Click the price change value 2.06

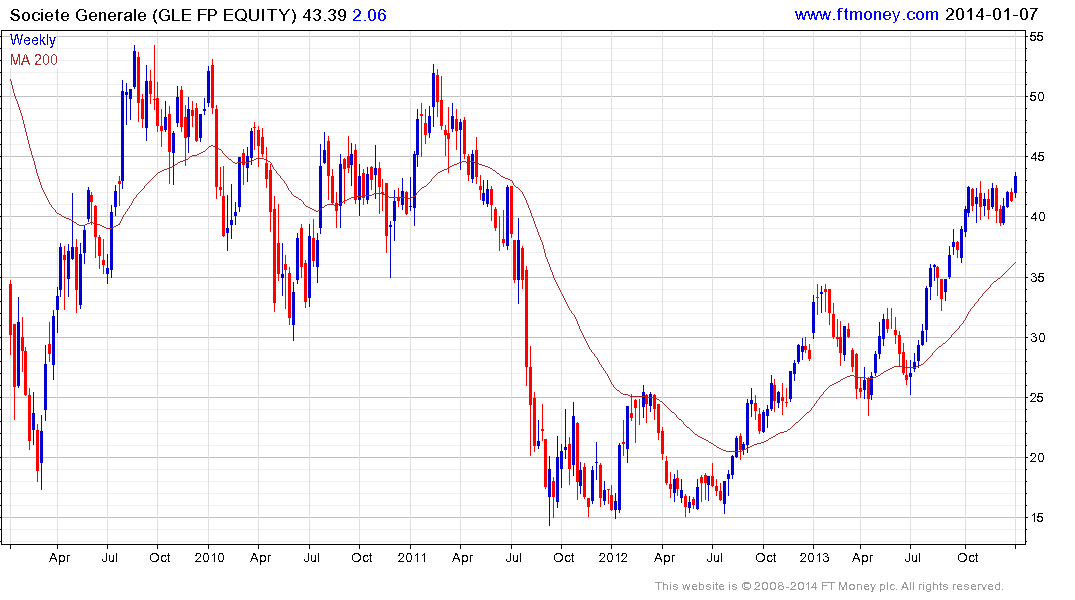(x=370, y=15)
